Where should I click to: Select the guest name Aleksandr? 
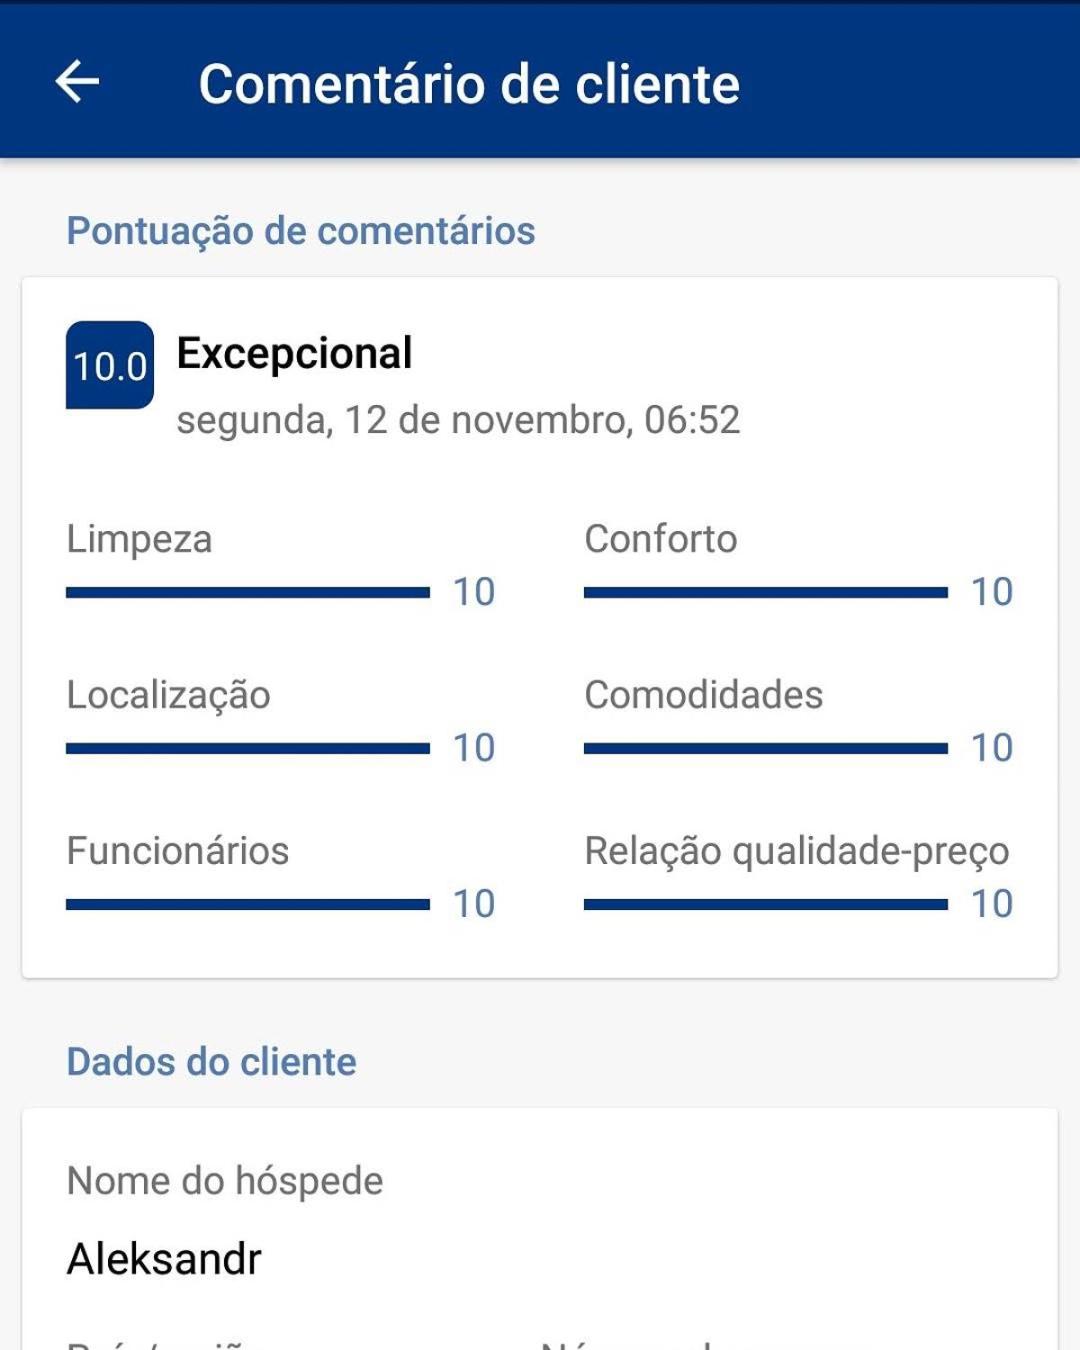coord(164,1259)
